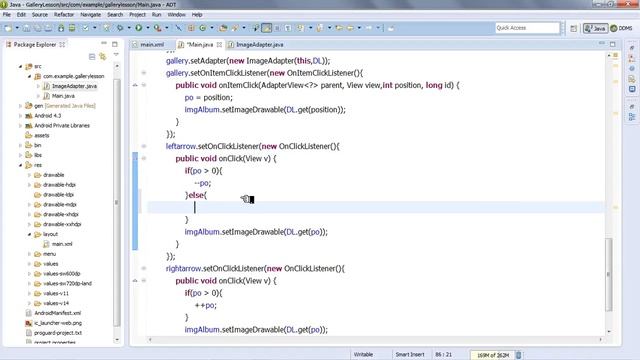The height and width of the screenshot is (360, 640).
Task: Collapse fold at leftarrow onClick method
Action: click(144, 158)
